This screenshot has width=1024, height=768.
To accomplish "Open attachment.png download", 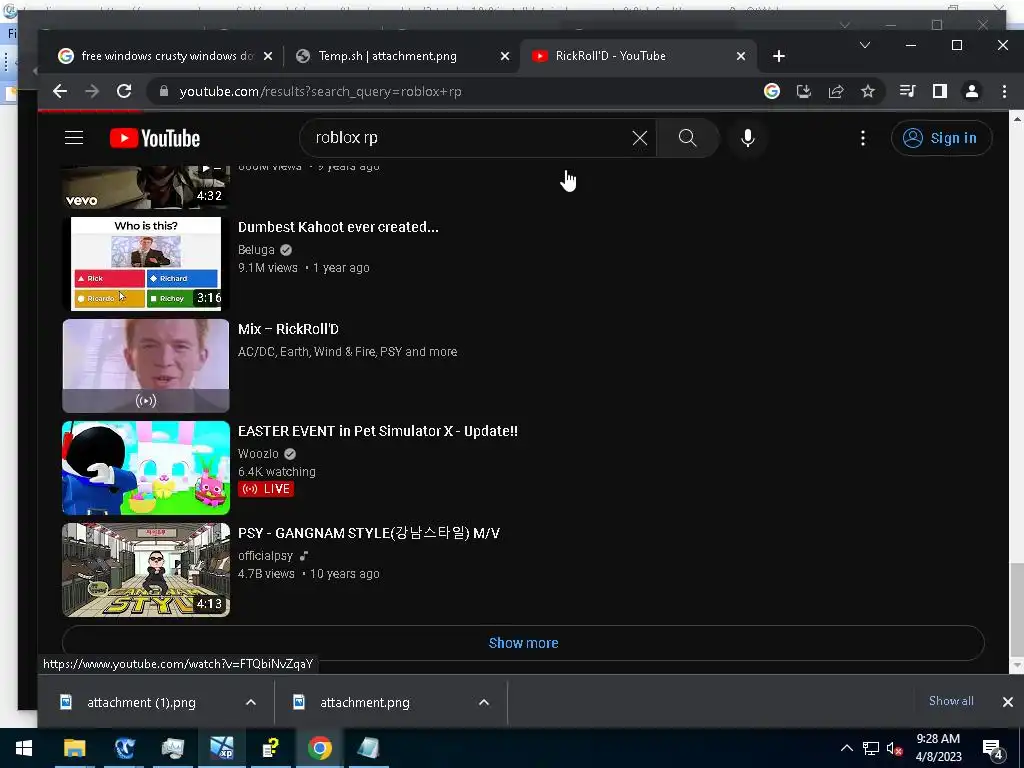I will [x=364, y=703].
